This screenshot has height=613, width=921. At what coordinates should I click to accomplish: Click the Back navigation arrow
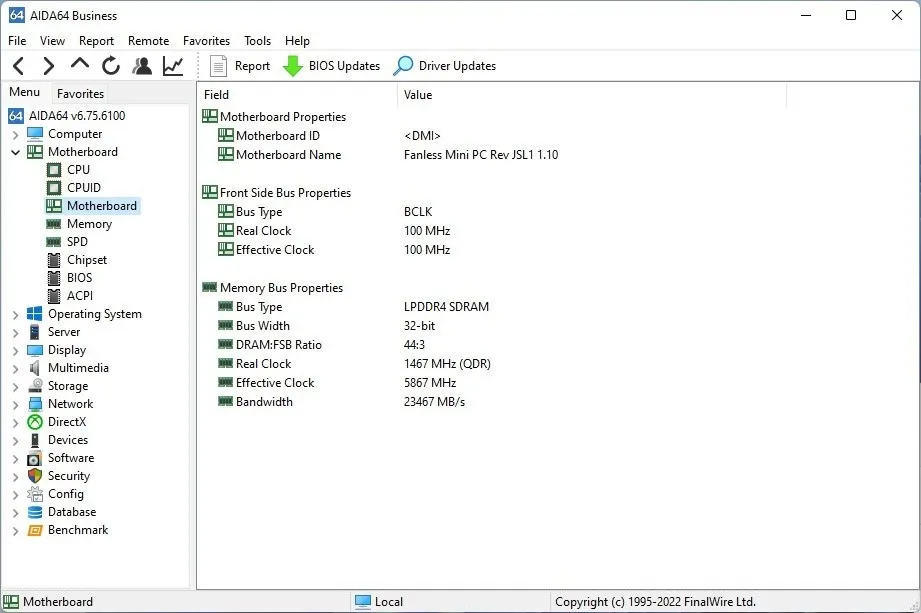click(x=18, y=66)
